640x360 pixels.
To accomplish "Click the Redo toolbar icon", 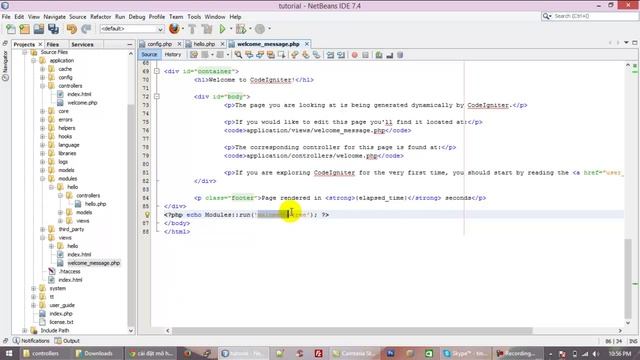I will click(86, 29).
